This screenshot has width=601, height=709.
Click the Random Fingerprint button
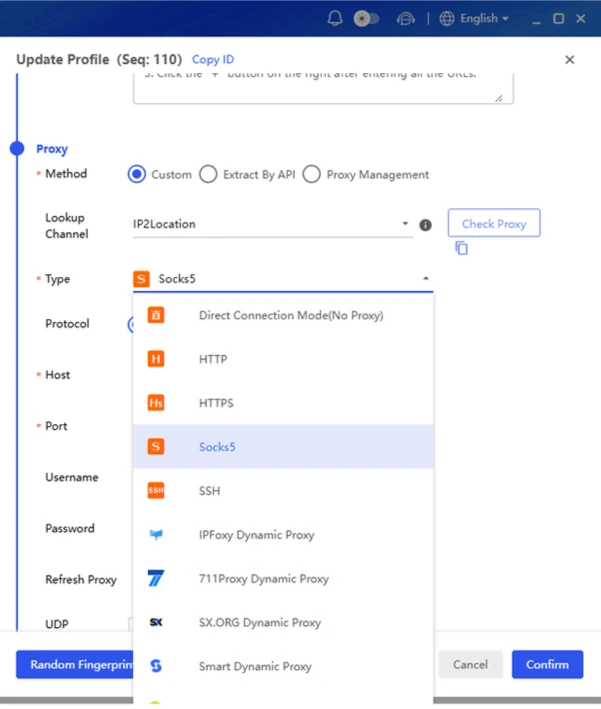(x=75, y=665)
